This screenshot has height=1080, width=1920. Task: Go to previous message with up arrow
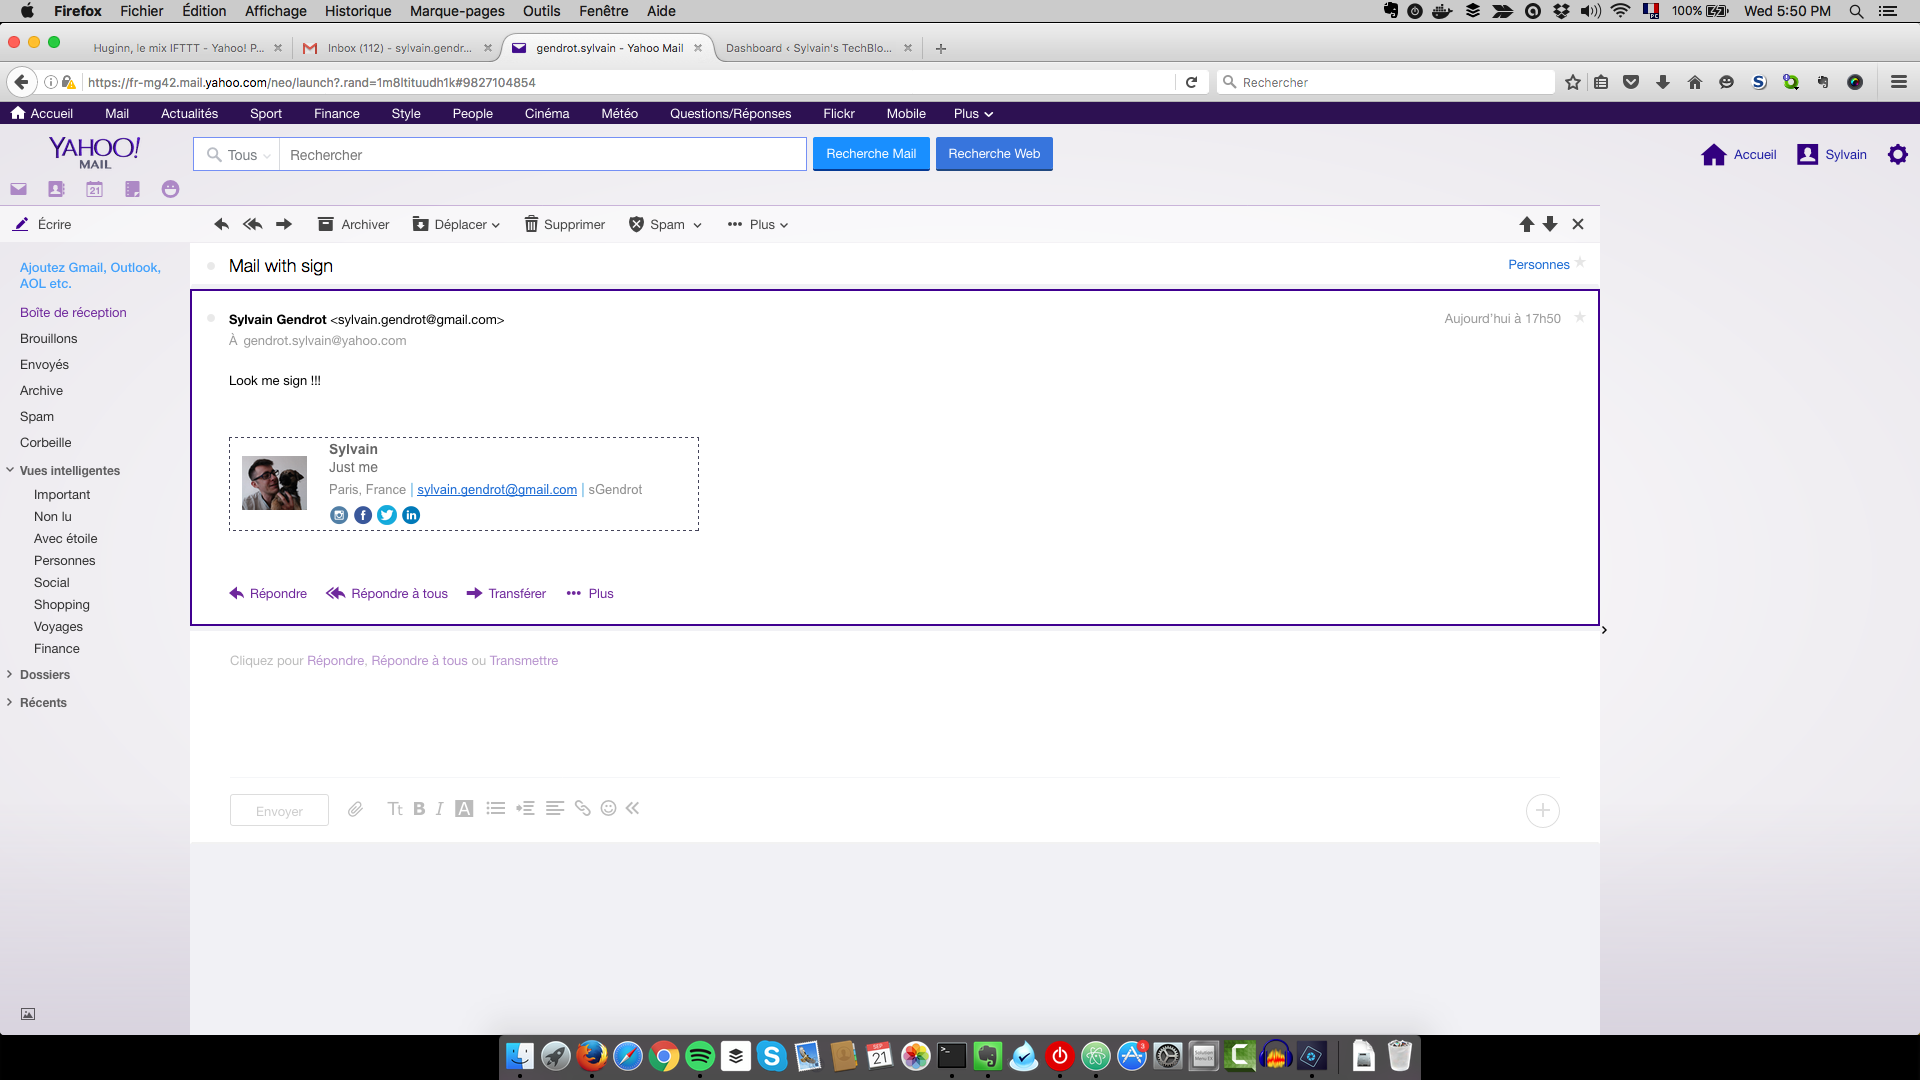click(1527, 224)
